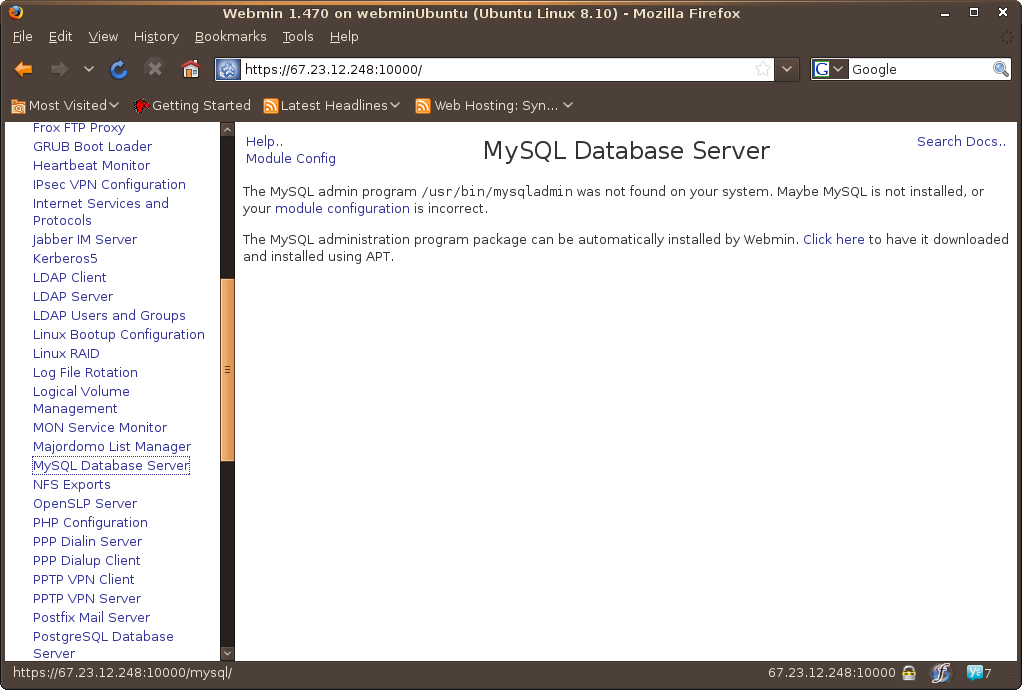Open the Tools menu
This screenshot has width=1022, height=690.
point(298,36)
